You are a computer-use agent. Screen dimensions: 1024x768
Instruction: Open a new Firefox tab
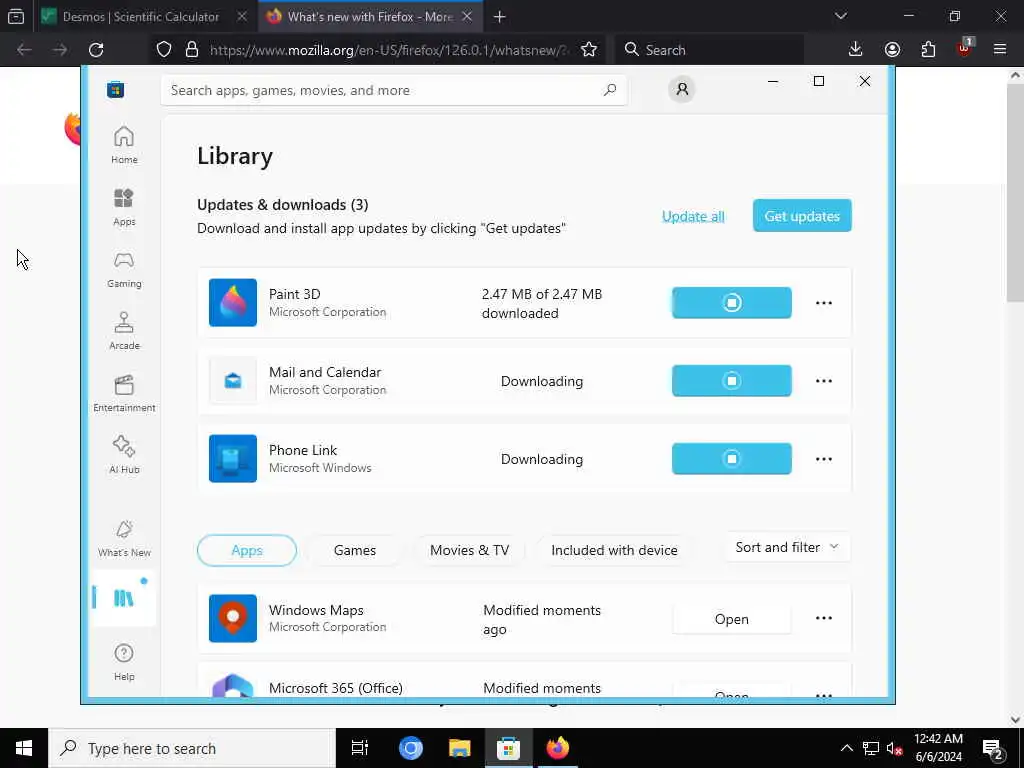point(500,17)
